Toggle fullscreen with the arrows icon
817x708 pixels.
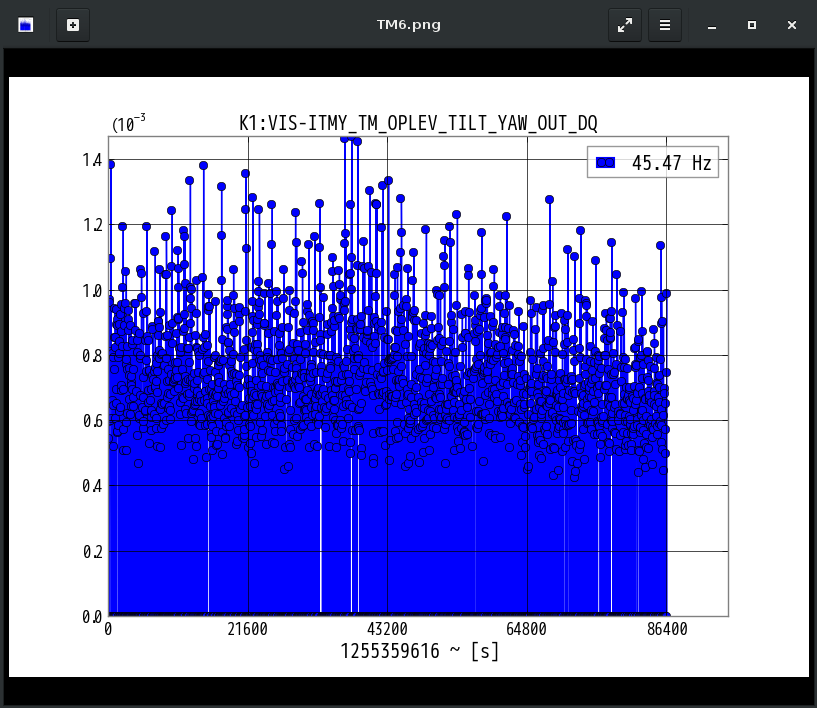click(625, 24)
